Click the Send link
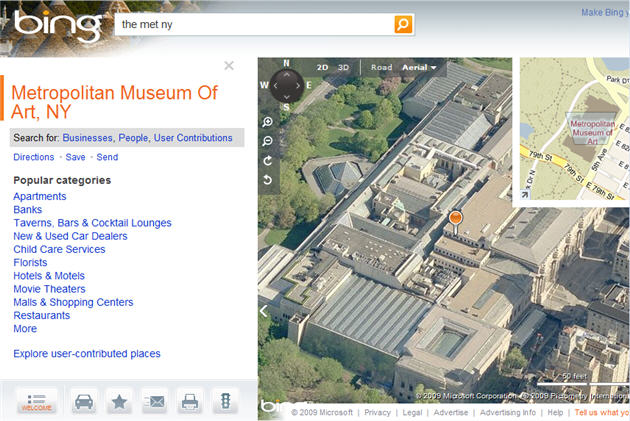This screenshot has width=630, height=421. tap(107, 157)
